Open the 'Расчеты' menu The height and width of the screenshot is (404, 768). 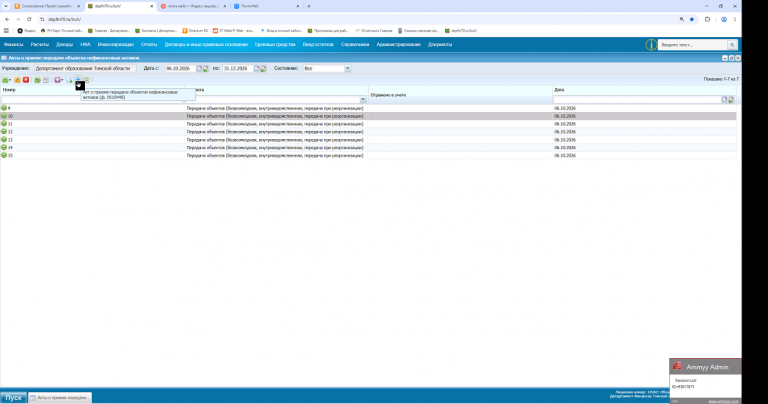coord(40,45)
